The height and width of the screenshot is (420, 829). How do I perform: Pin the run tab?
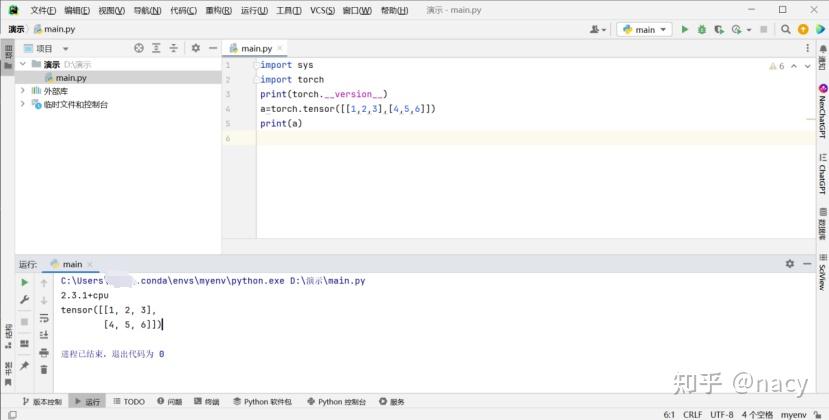(24, 366)
